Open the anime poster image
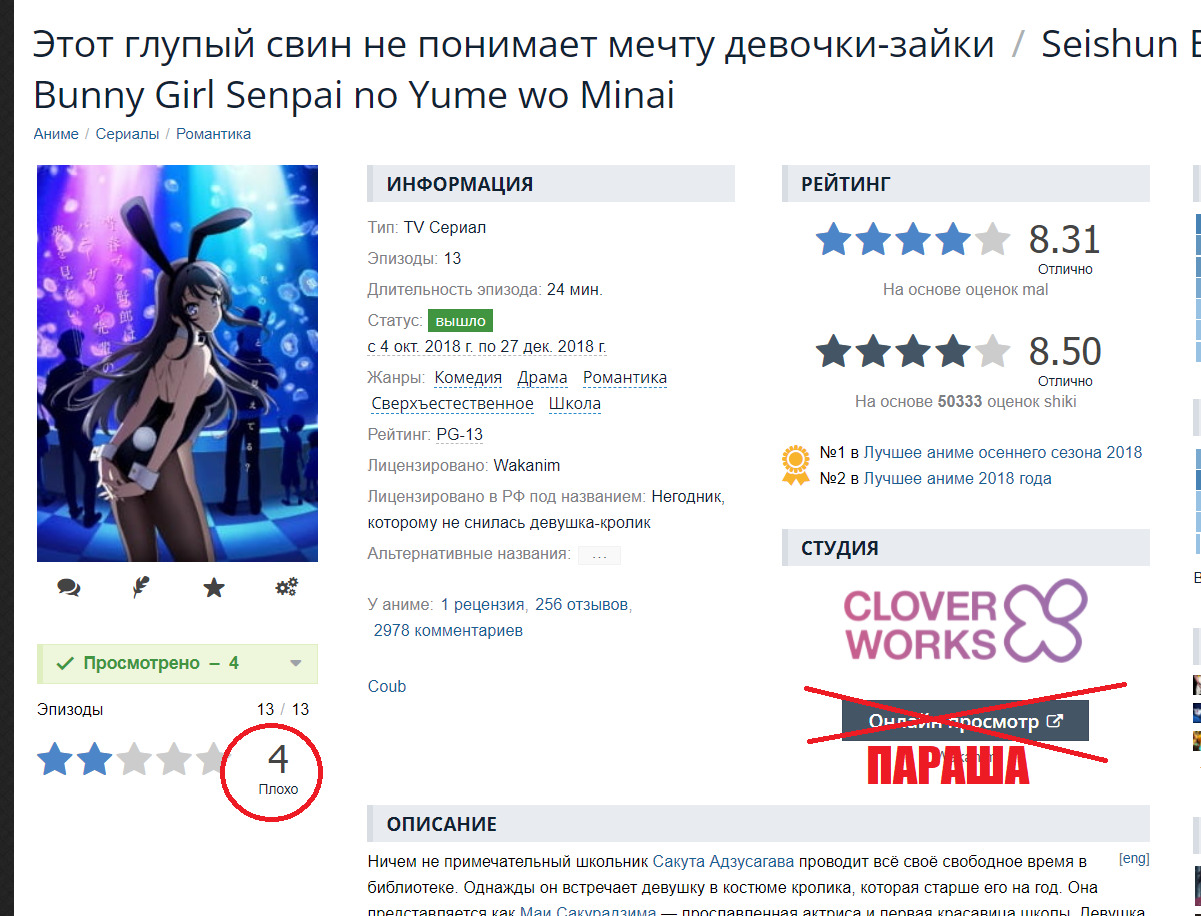Screen dimensions: 1201x916 177,364
